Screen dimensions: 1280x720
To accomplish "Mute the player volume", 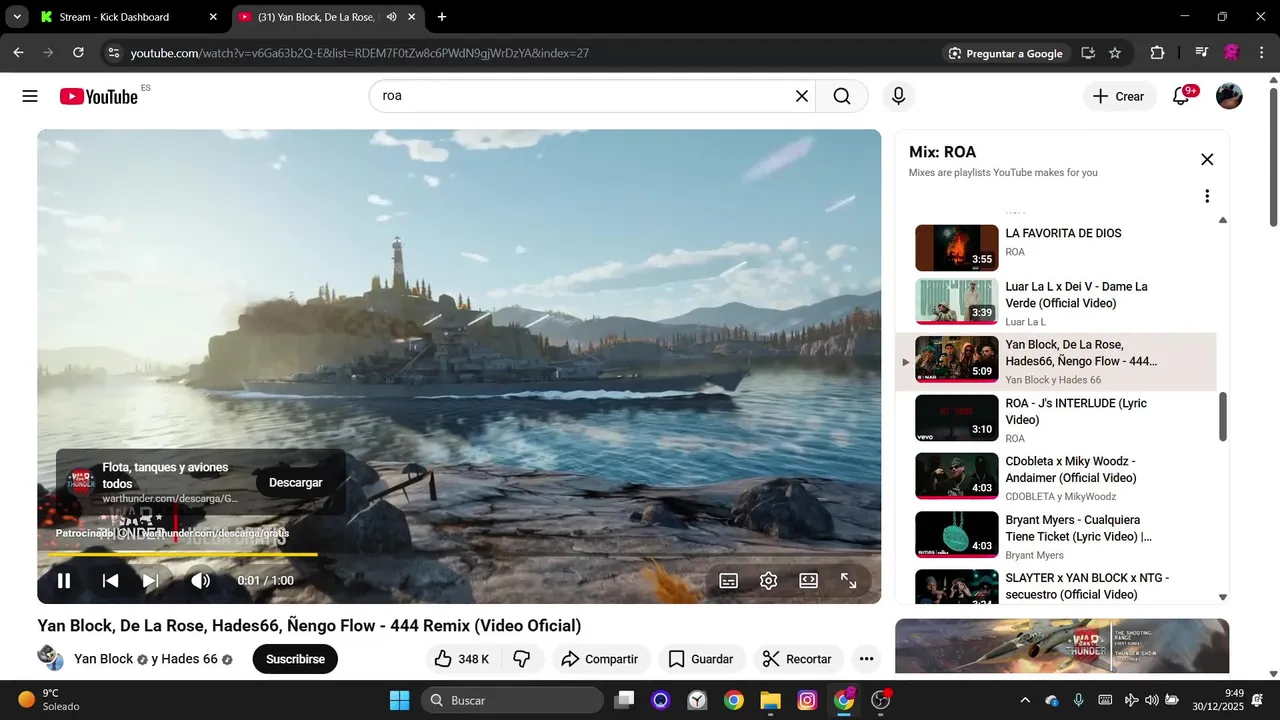I will pyautogui.click(x=200, y=580).
